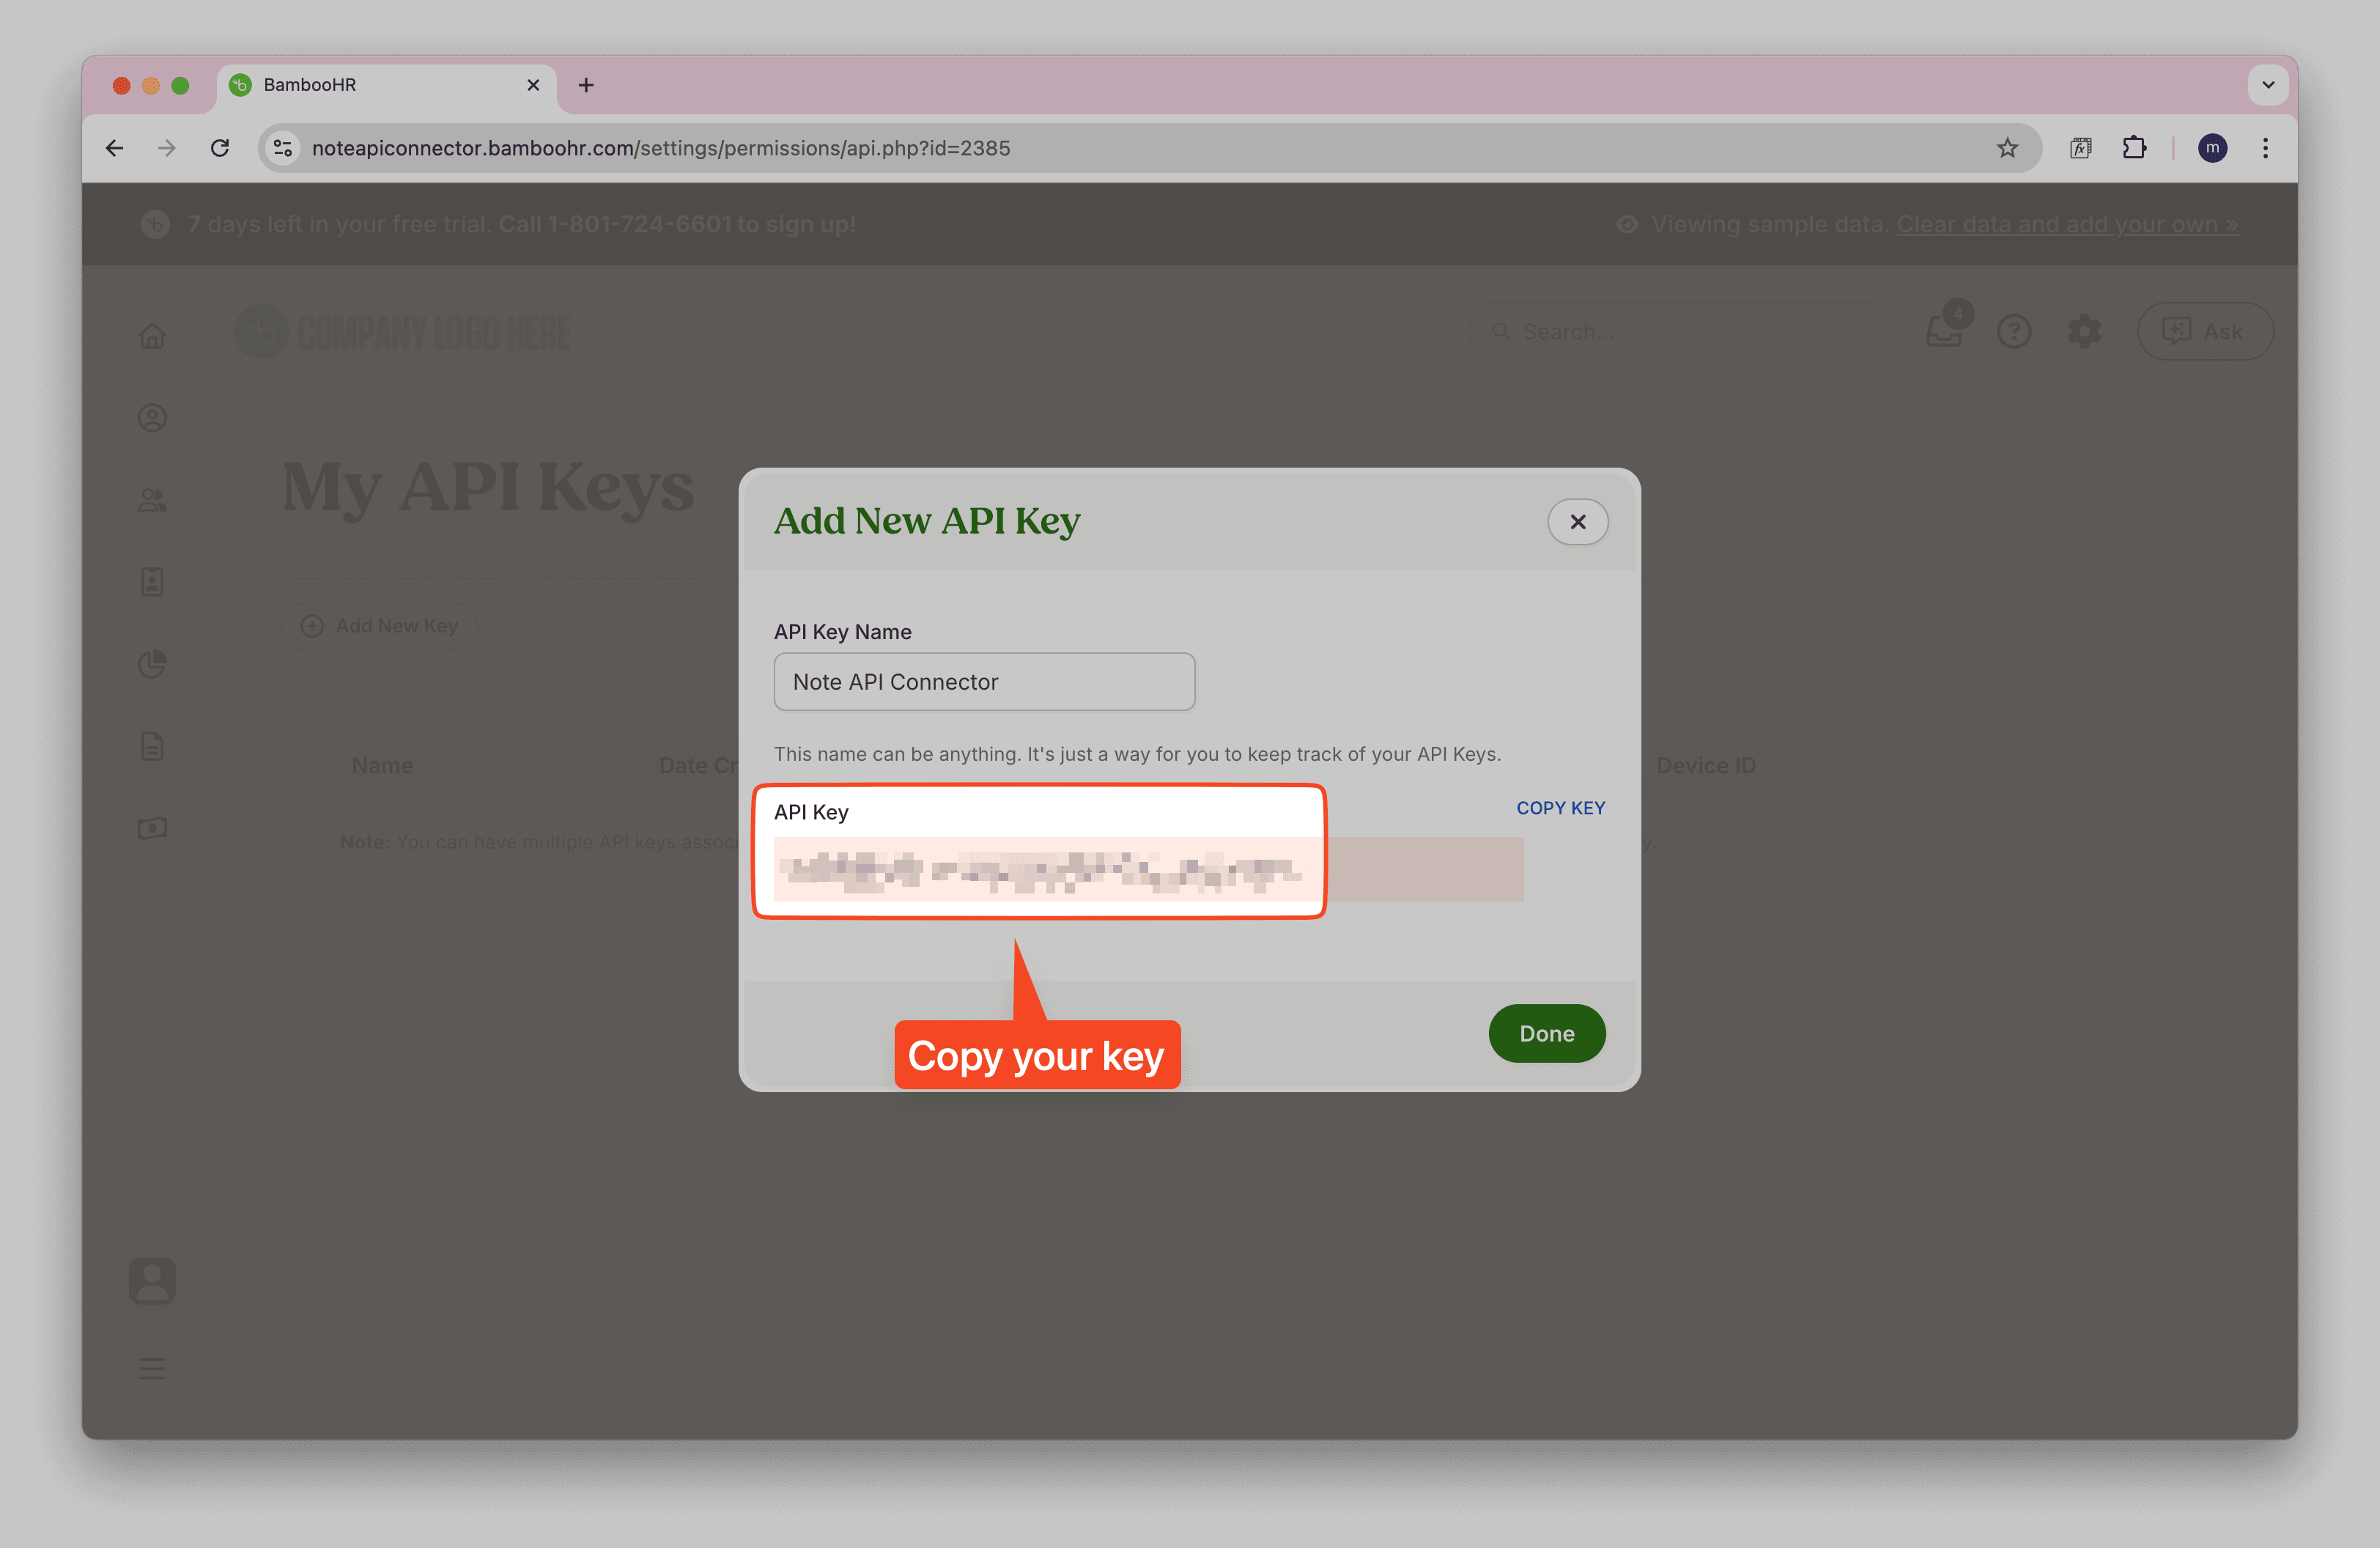The width and height of the screenshot is (2380, 1548).
Task: Click the API Key Name input field
Action: point(984,682)
